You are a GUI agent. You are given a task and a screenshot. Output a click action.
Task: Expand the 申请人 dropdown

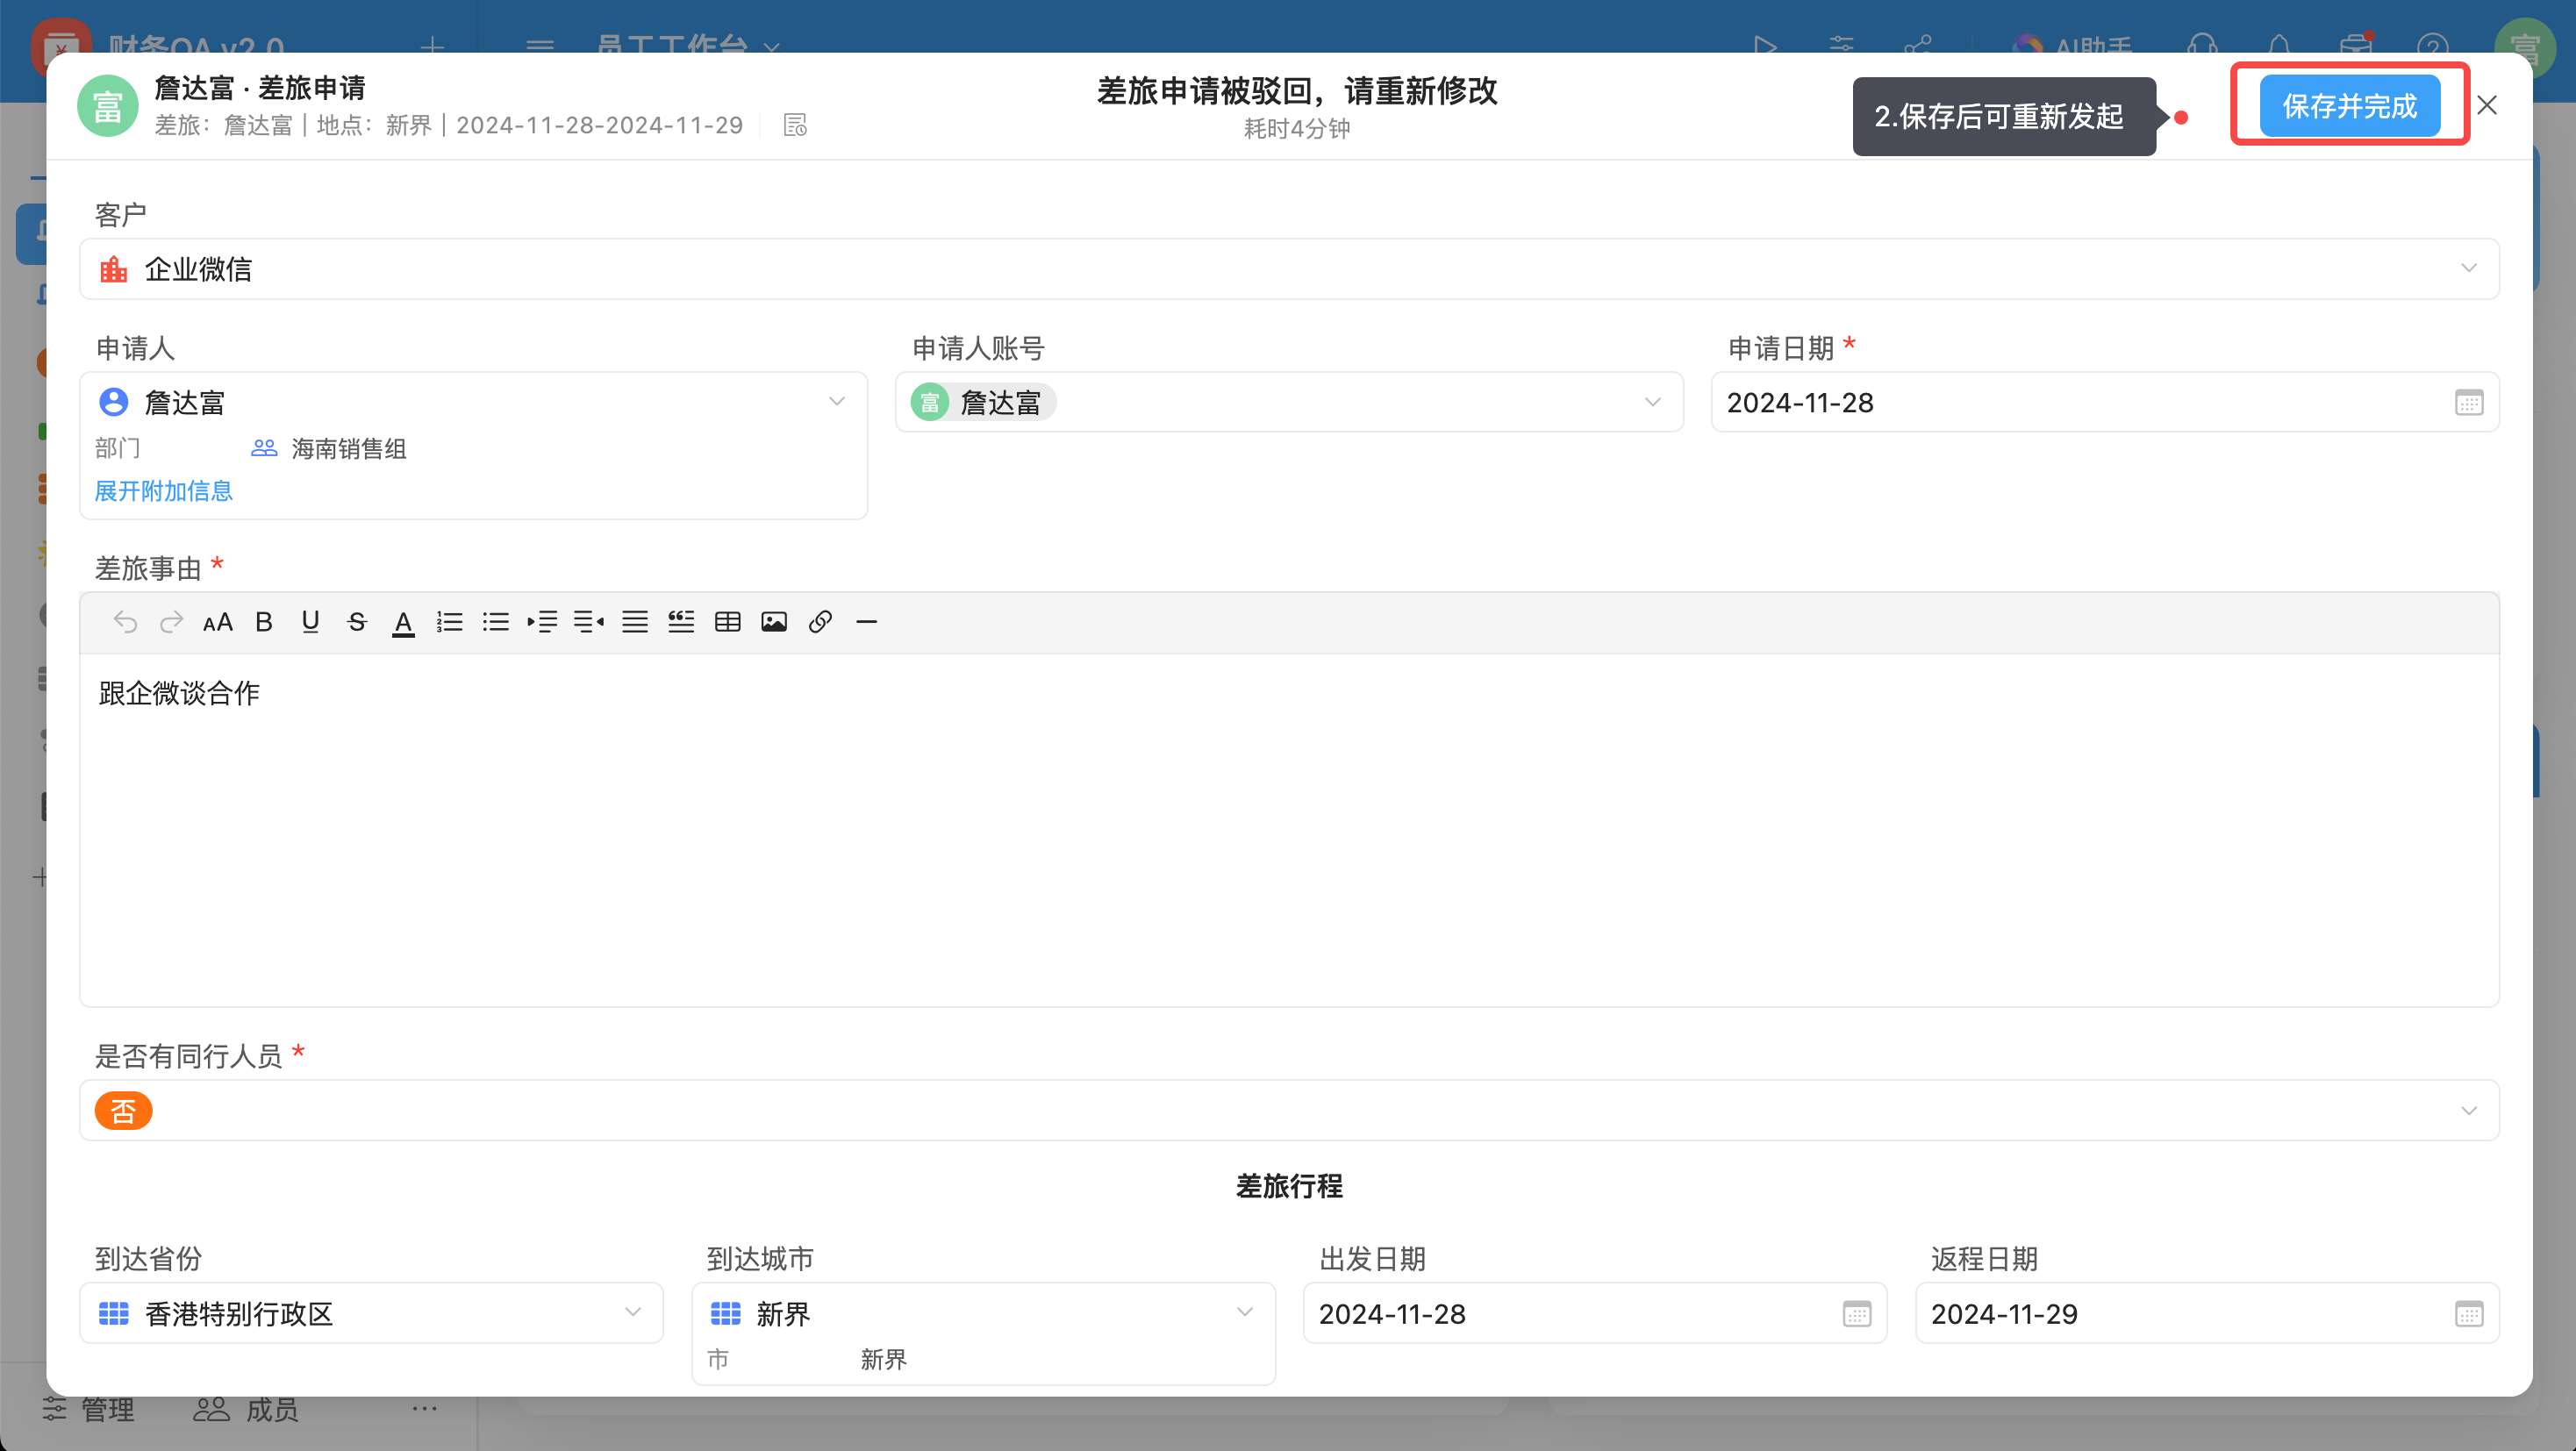pos(836,402)
